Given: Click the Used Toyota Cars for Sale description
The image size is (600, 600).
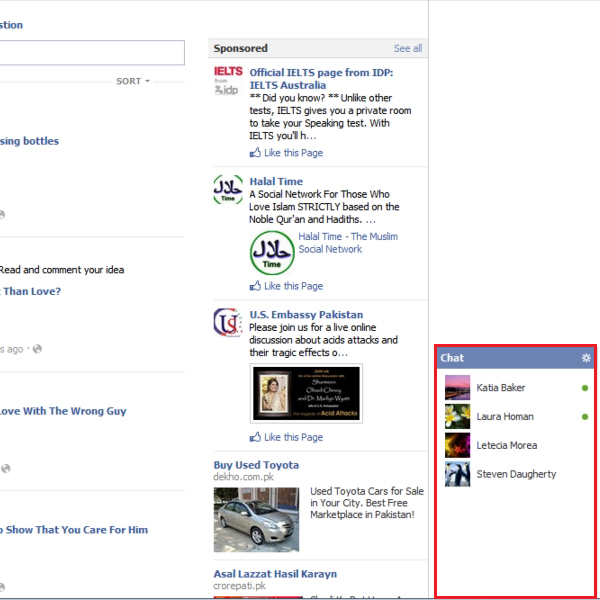Looking at the screenshot, I should (x=367, y=503).
